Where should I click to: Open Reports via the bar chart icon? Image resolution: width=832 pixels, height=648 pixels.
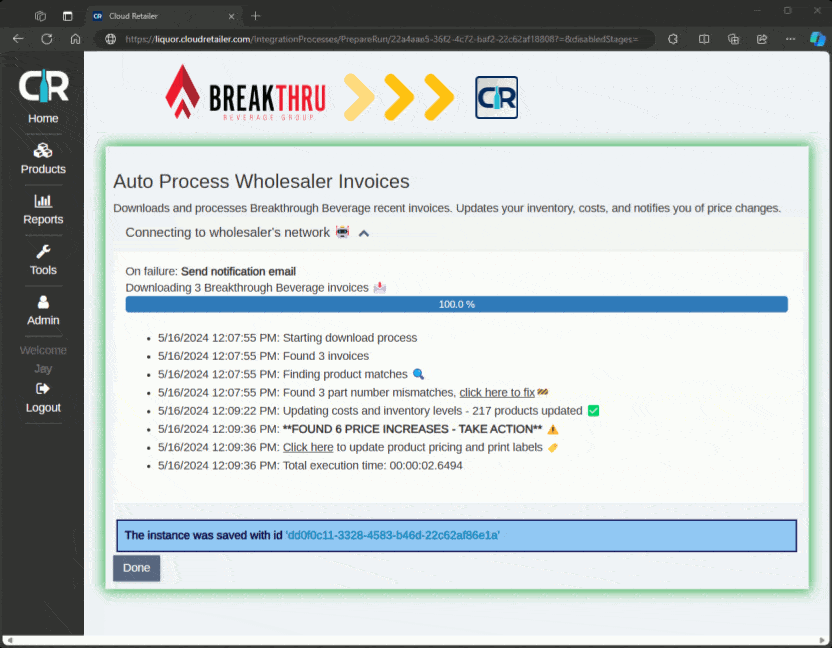43,201
